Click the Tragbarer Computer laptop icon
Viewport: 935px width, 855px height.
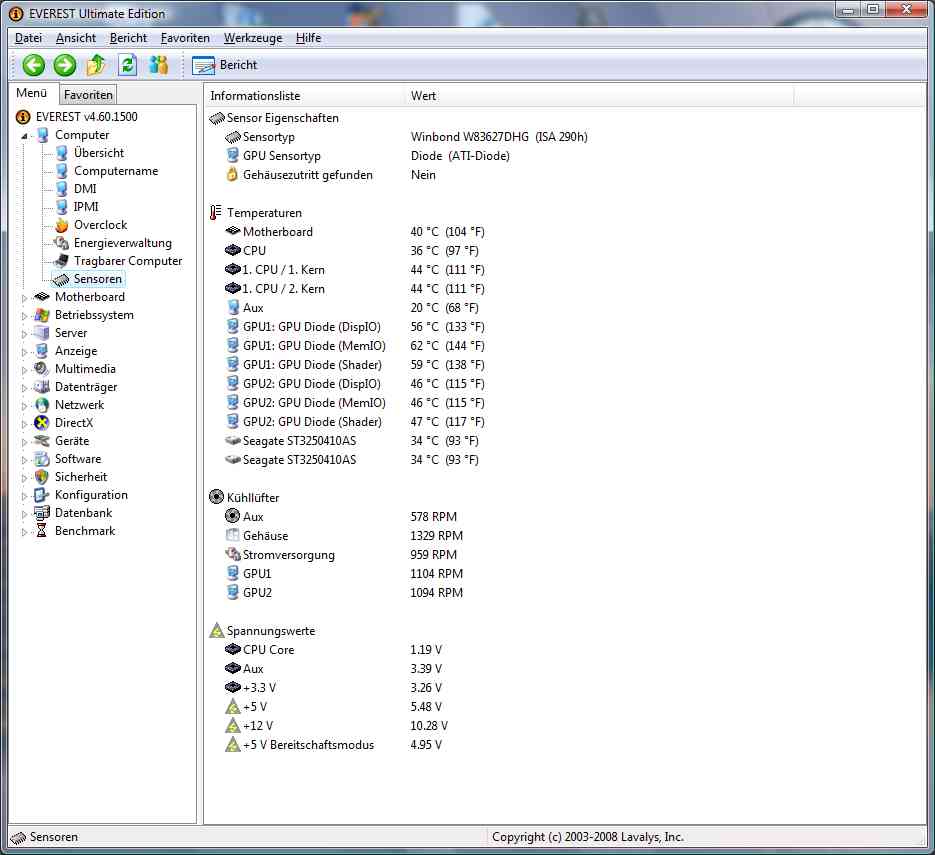pyautogui.click(x=61, y=261)
